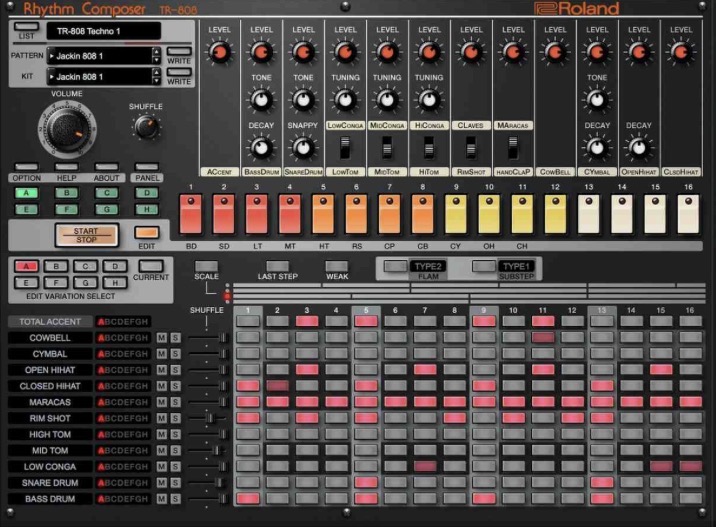The height and width of the screenshot is (527, 716).
Task: Click the SCALE button
Action: point(206,266)
